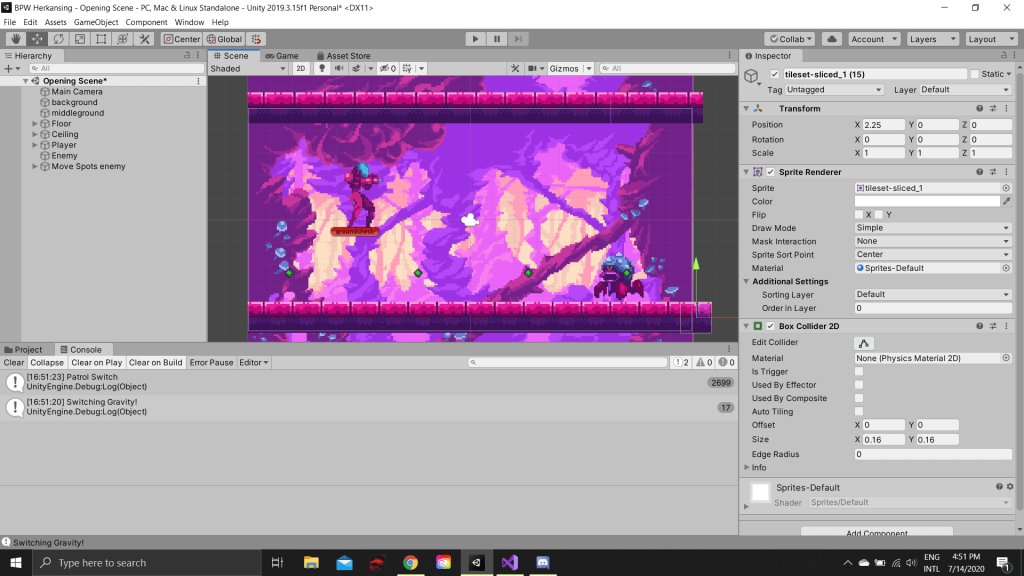
Task: Open the Draw Mode dropdown
Action: point(932,228)
